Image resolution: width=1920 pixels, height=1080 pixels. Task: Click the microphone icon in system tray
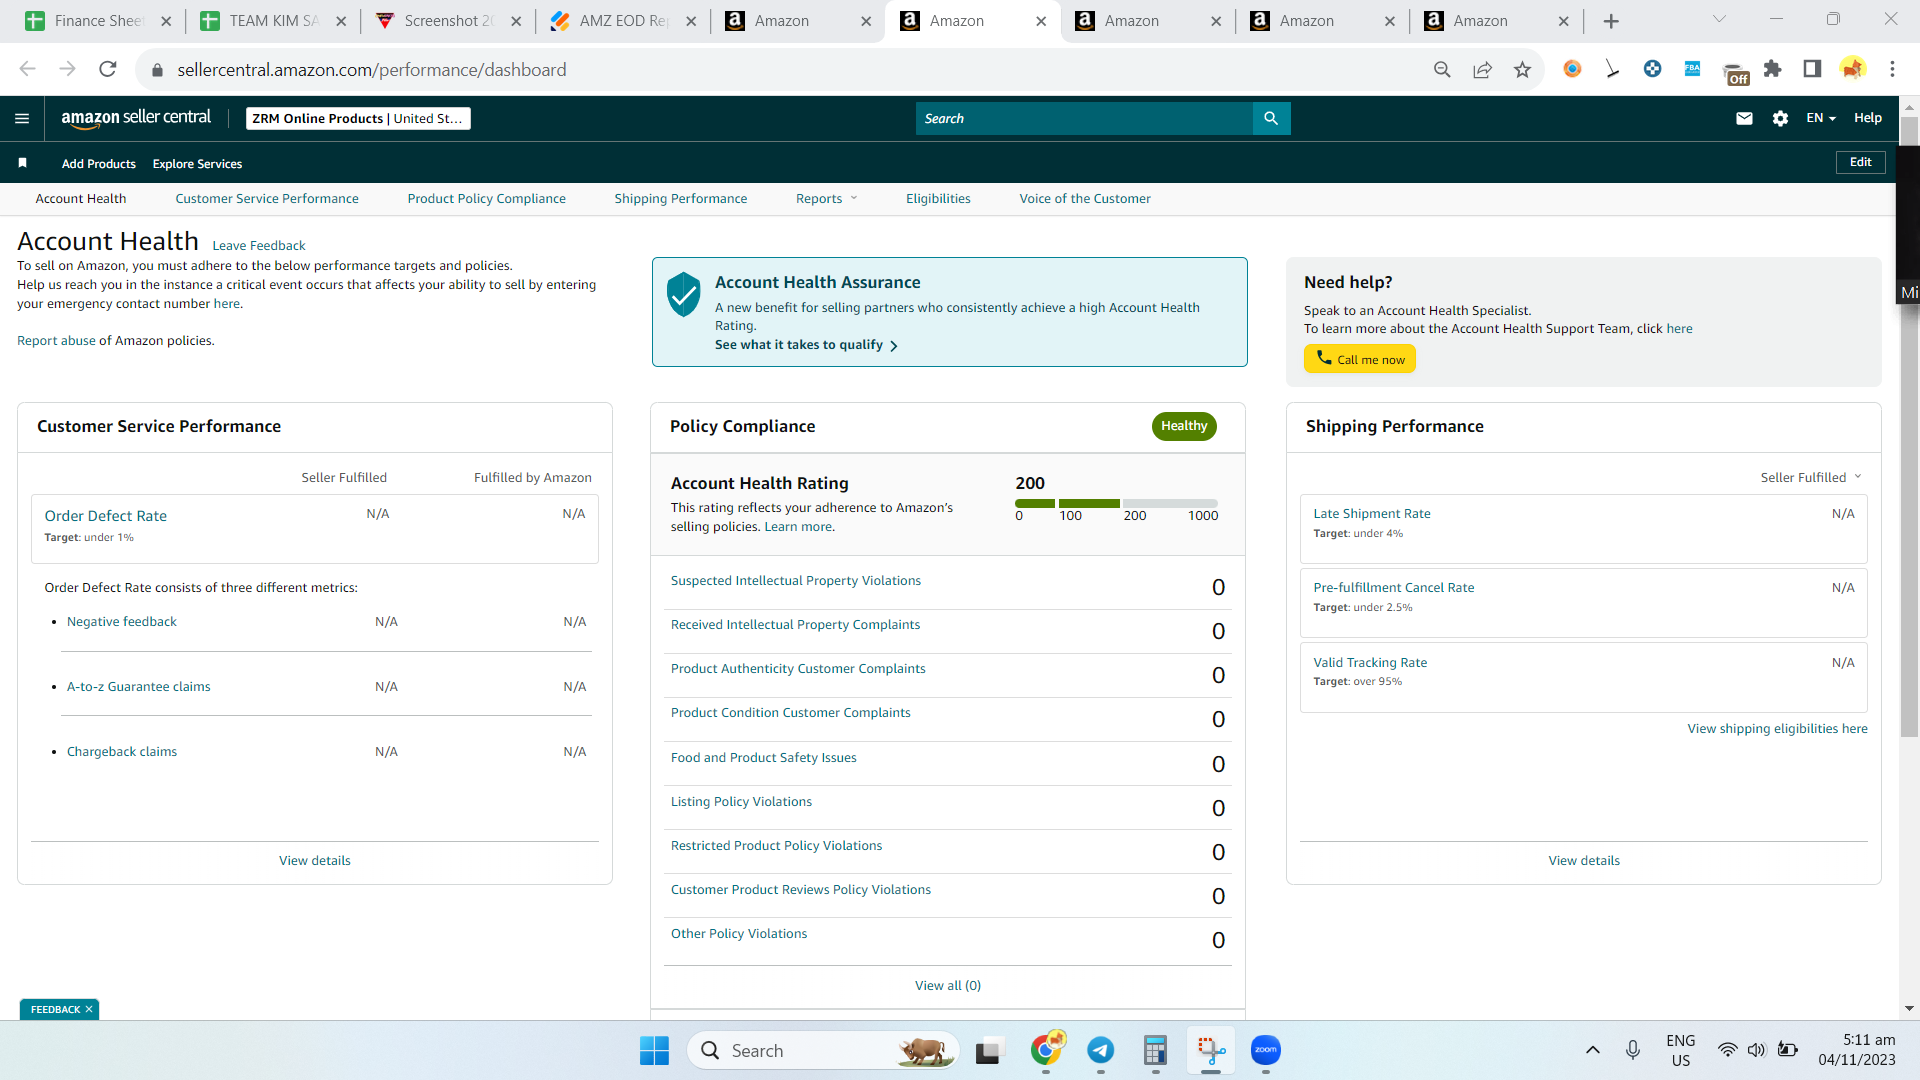point(1633,1050)
